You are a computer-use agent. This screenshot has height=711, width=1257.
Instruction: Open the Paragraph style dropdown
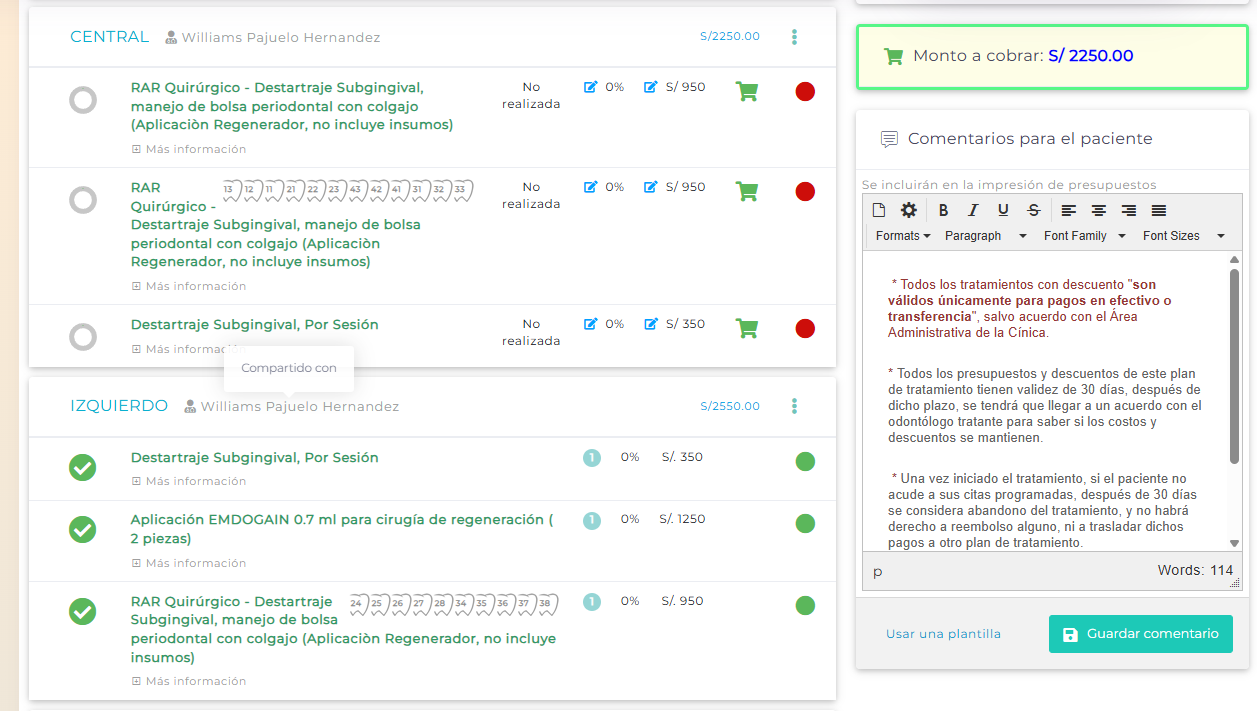(986, 236)
